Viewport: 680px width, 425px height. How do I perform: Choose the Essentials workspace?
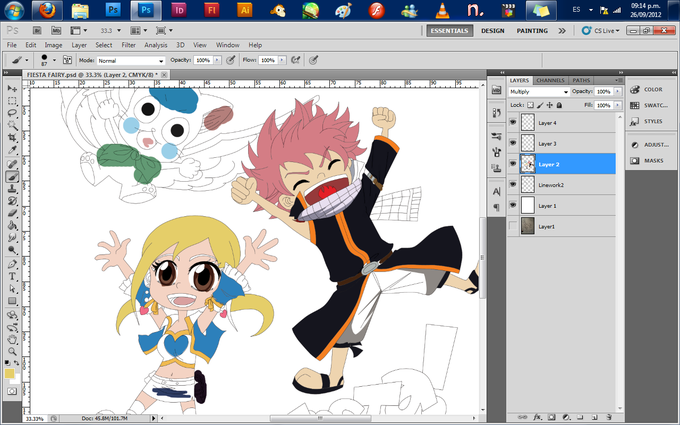click(449, 30)
